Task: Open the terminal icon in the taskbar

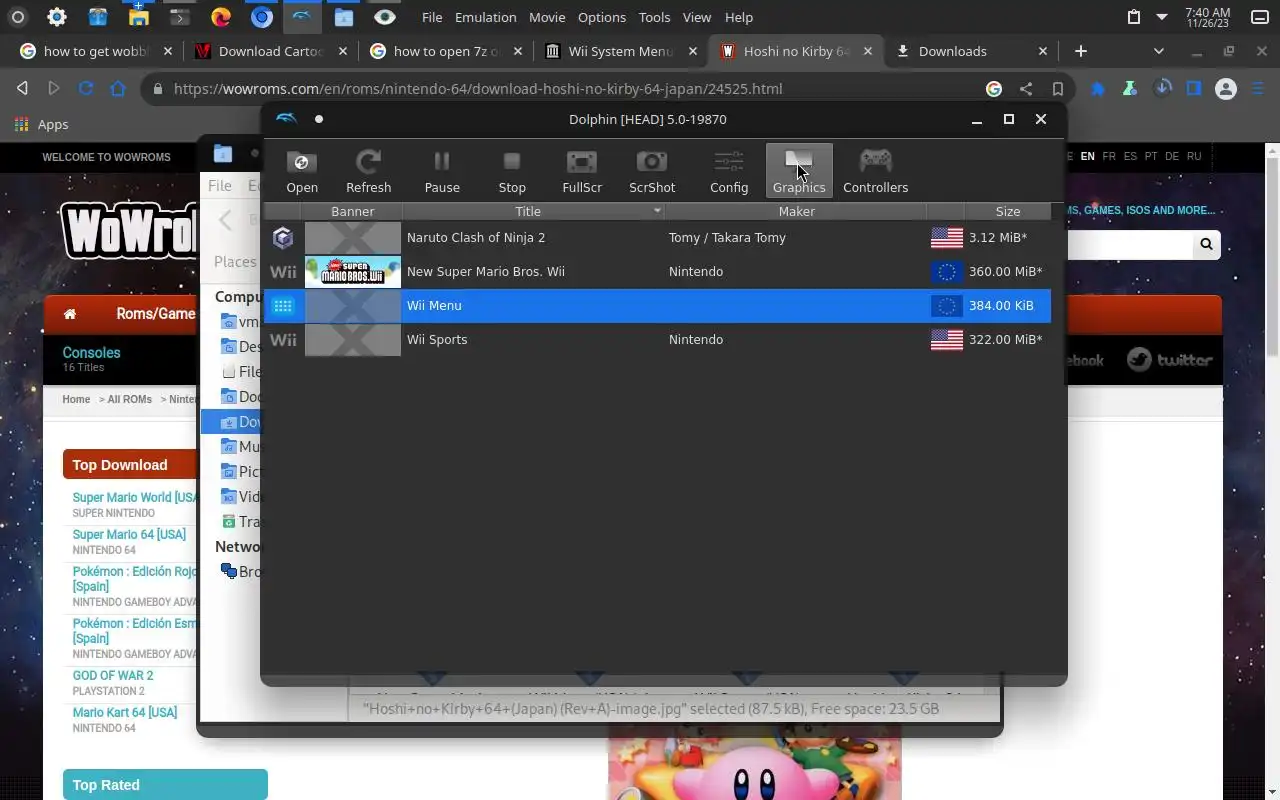Action: 179,17
